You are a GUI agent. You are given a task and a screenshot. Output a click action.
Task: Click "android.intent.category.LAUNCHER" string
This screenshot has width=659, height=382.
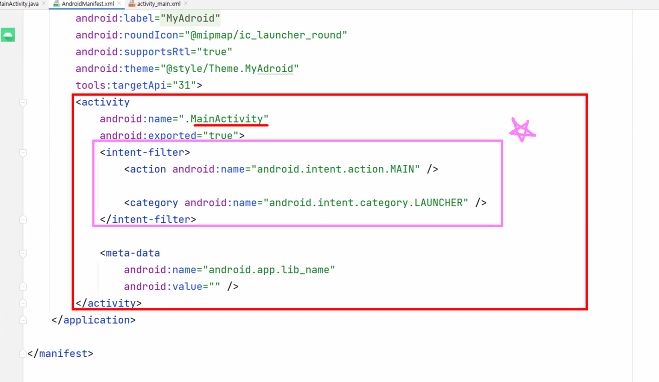[366, 203]
